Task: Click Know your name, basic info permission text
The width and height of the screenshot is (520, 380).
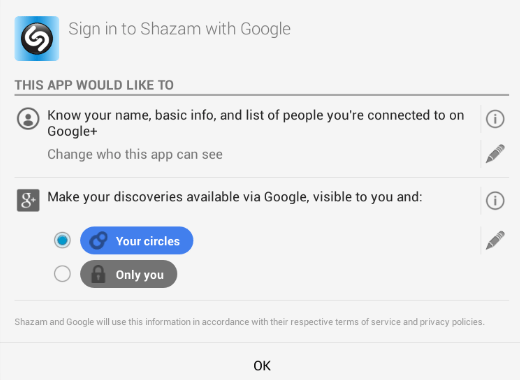Action: (256, 123)
